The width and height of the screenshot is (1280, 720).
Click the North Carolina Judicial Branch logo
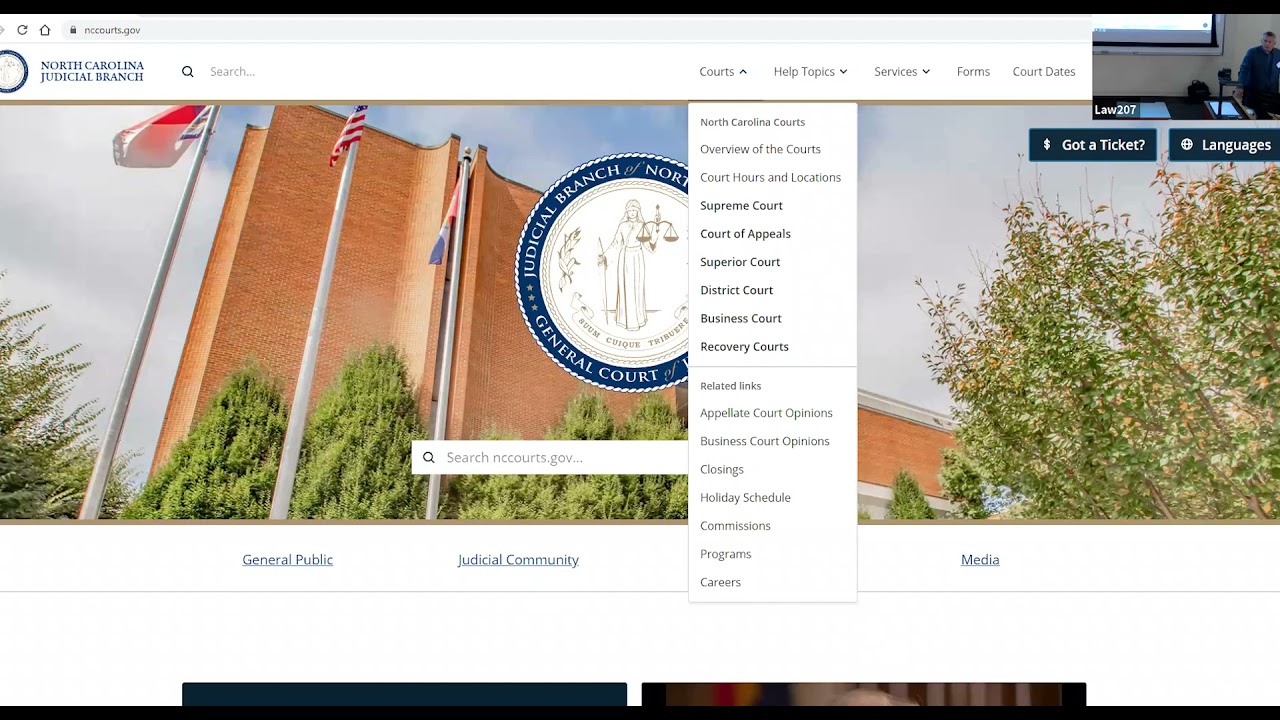72,72
